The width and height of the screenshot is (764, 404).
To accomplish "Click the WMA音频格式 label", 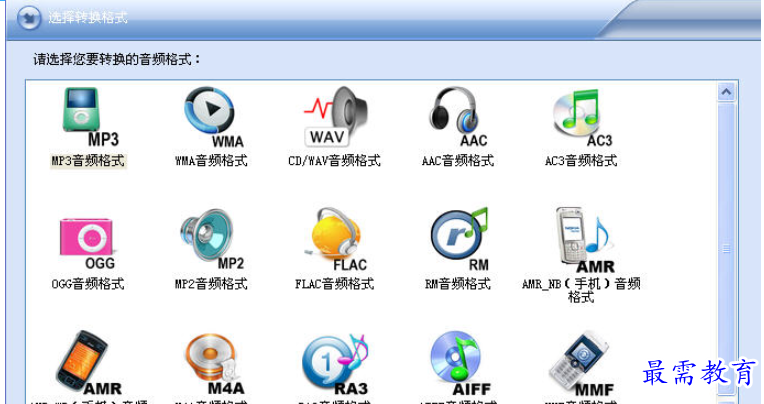I will pyautogui.click(x=211, y=161).
